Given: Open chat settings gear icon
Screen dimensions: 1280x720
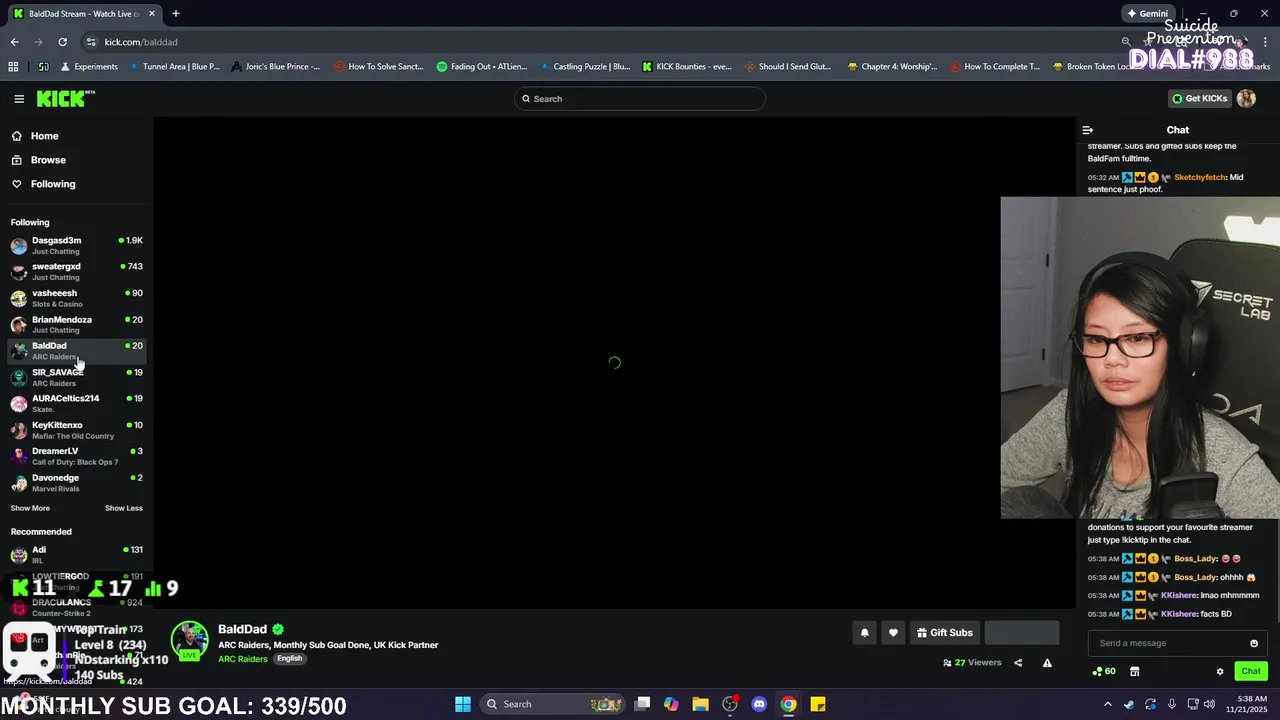Looking at the screenshot, I should (x=1220, y=672).
